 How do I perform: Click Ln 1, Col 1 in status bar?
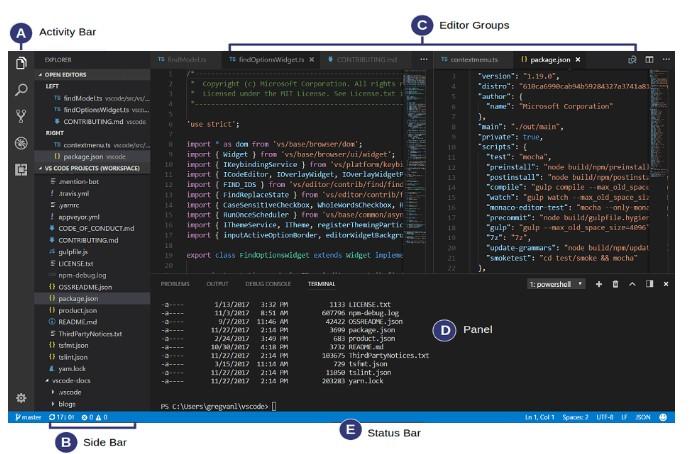(x=539, y=417)
